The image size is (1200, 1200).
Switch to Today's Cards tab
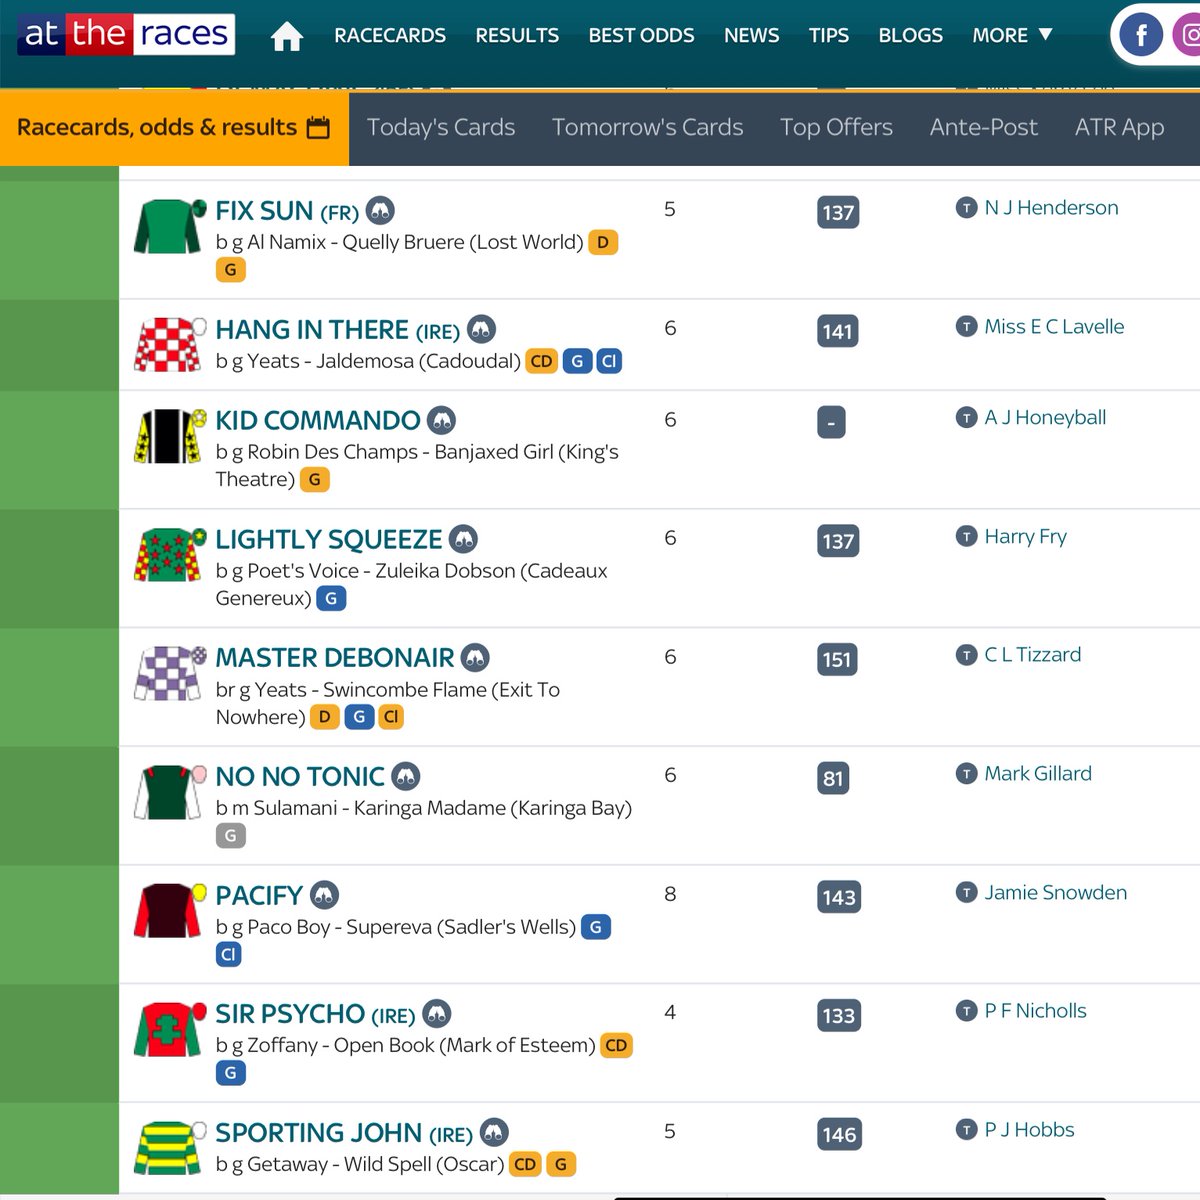coord(441,128)
